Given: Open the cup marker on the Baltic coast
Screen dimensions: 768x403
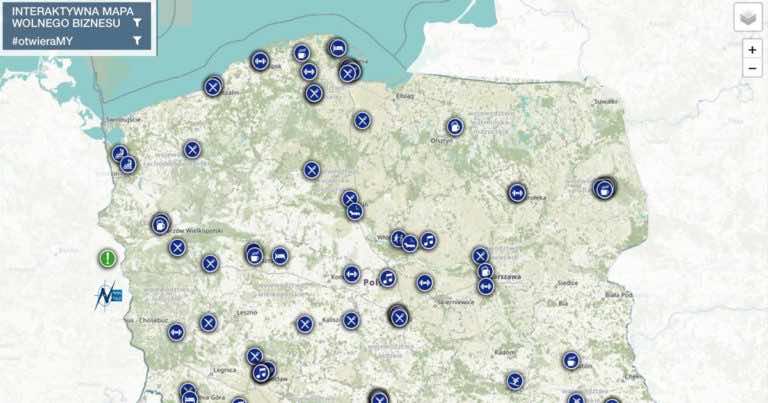Looking at the screenshot, I should [301, 53].
